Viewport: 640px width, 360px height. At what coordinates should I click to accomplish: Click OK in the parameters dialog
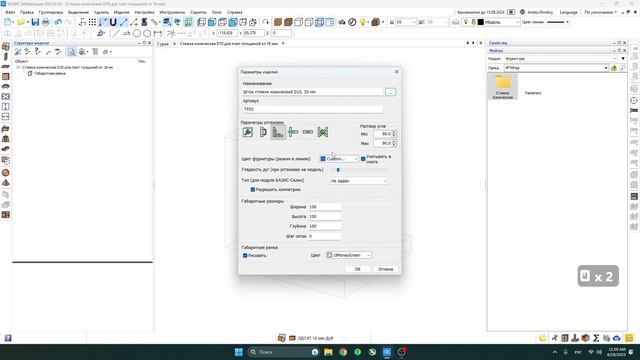point(358,269)
